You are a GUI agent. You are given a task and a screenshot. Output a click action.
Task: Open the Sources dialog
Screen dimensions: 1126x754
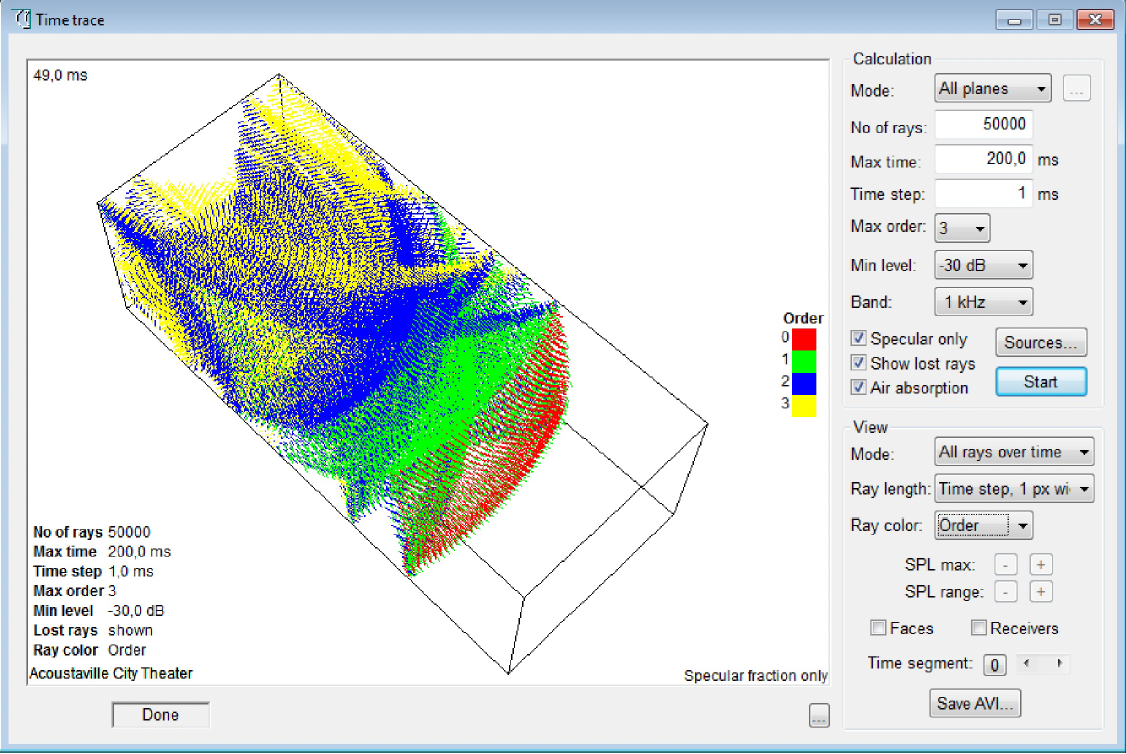[x=1041, y=342]
